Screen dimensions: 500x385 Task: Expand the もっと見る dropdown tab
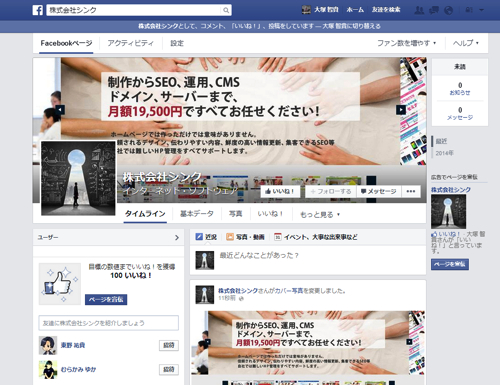pyautogui.click(x=320, y=214)
